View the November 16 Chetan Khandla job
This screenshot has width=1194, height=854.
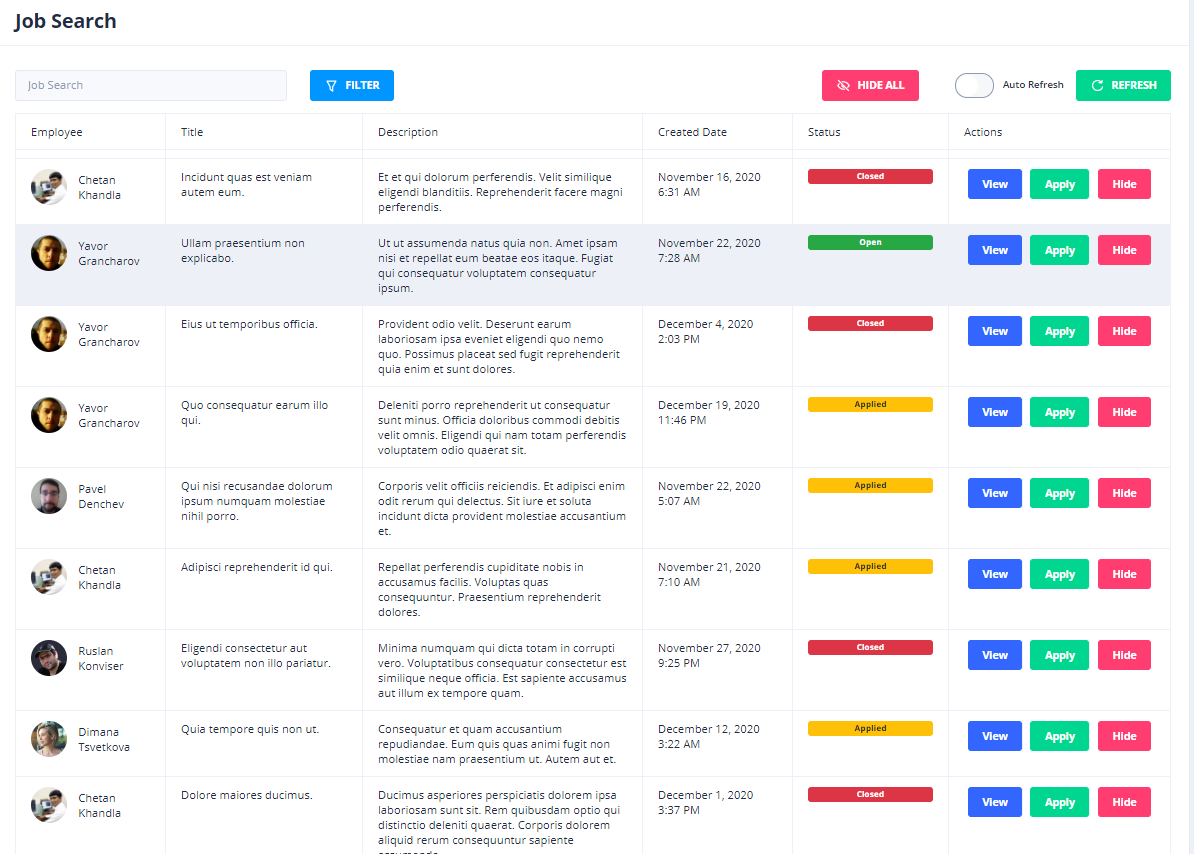[995, 184]
